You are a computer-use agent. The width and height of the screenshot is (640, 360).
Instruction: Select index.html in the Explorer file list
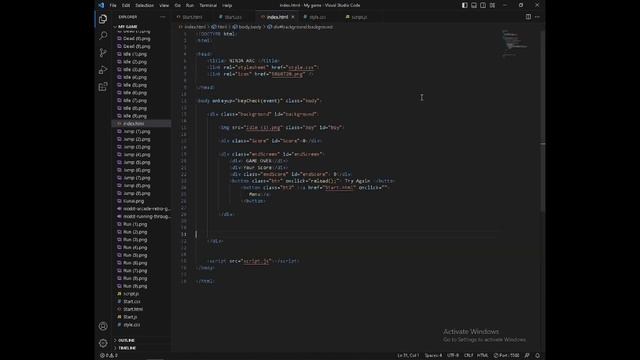click(x=141, y=124)
